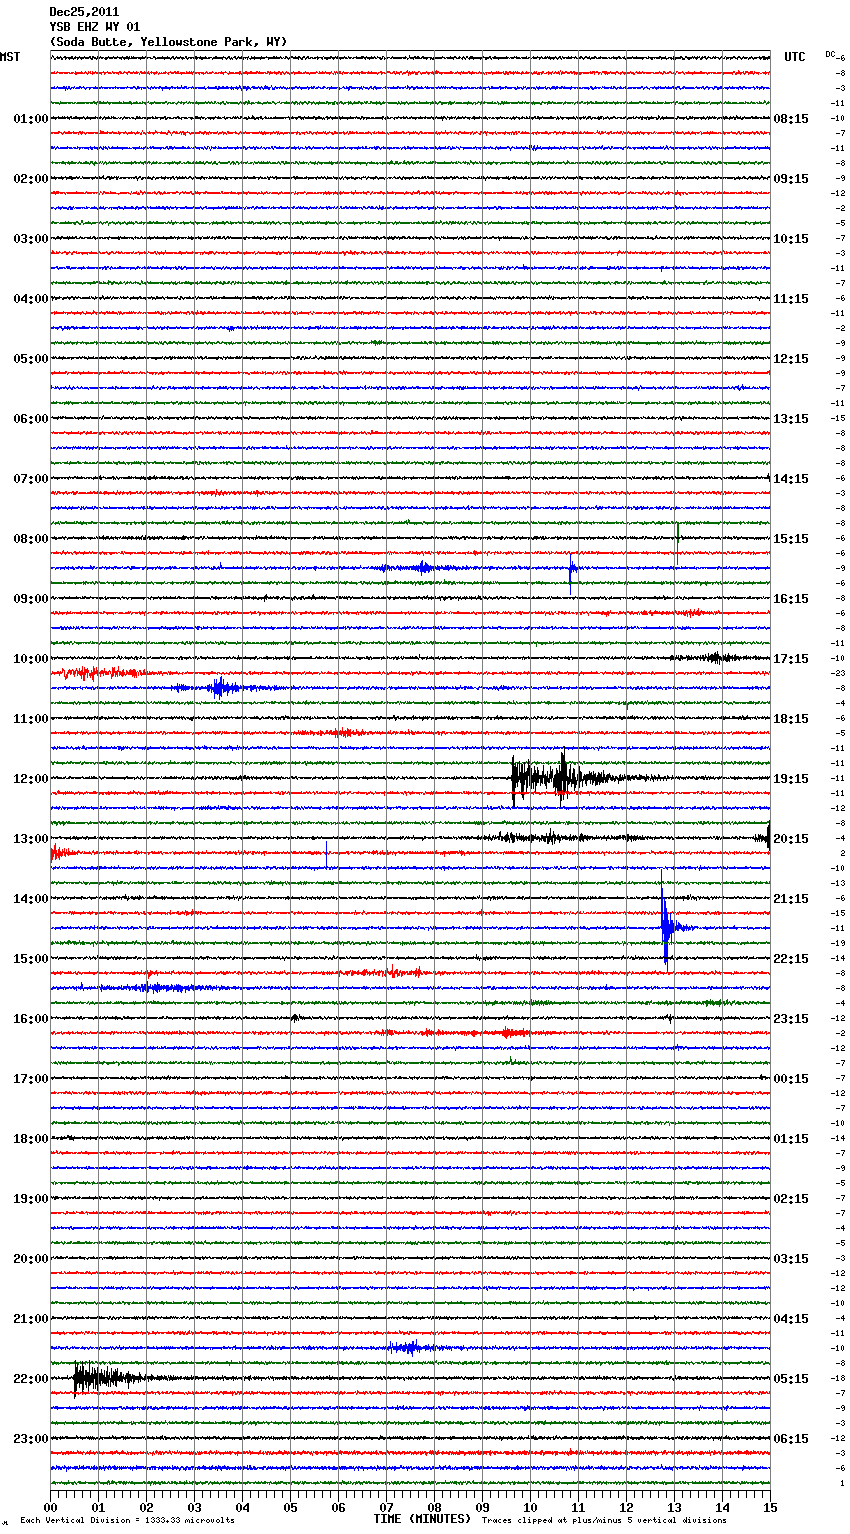The height and width of the screenshot is (1534, 850).
Task: Click the 23:15 UTC time label
Action: click(x=791, y=1019)
